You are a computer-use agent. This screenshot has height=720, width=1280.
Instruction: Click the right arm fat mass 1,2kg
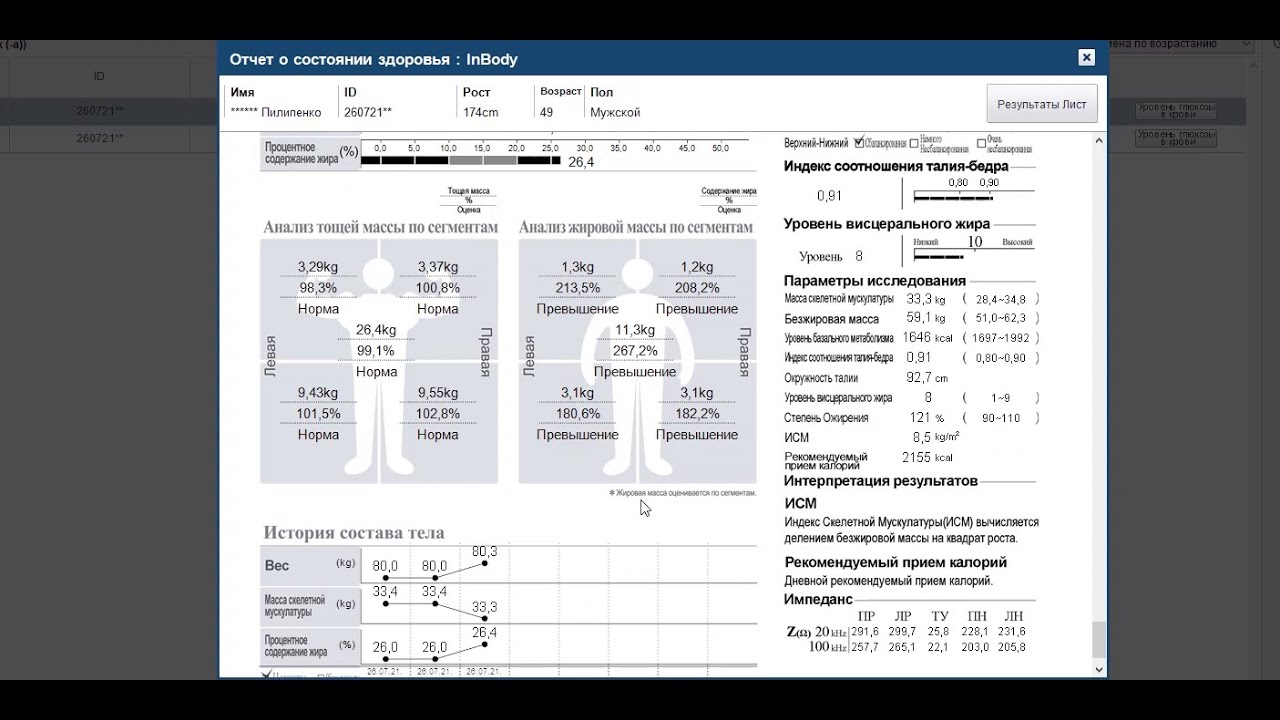point(697,267)
